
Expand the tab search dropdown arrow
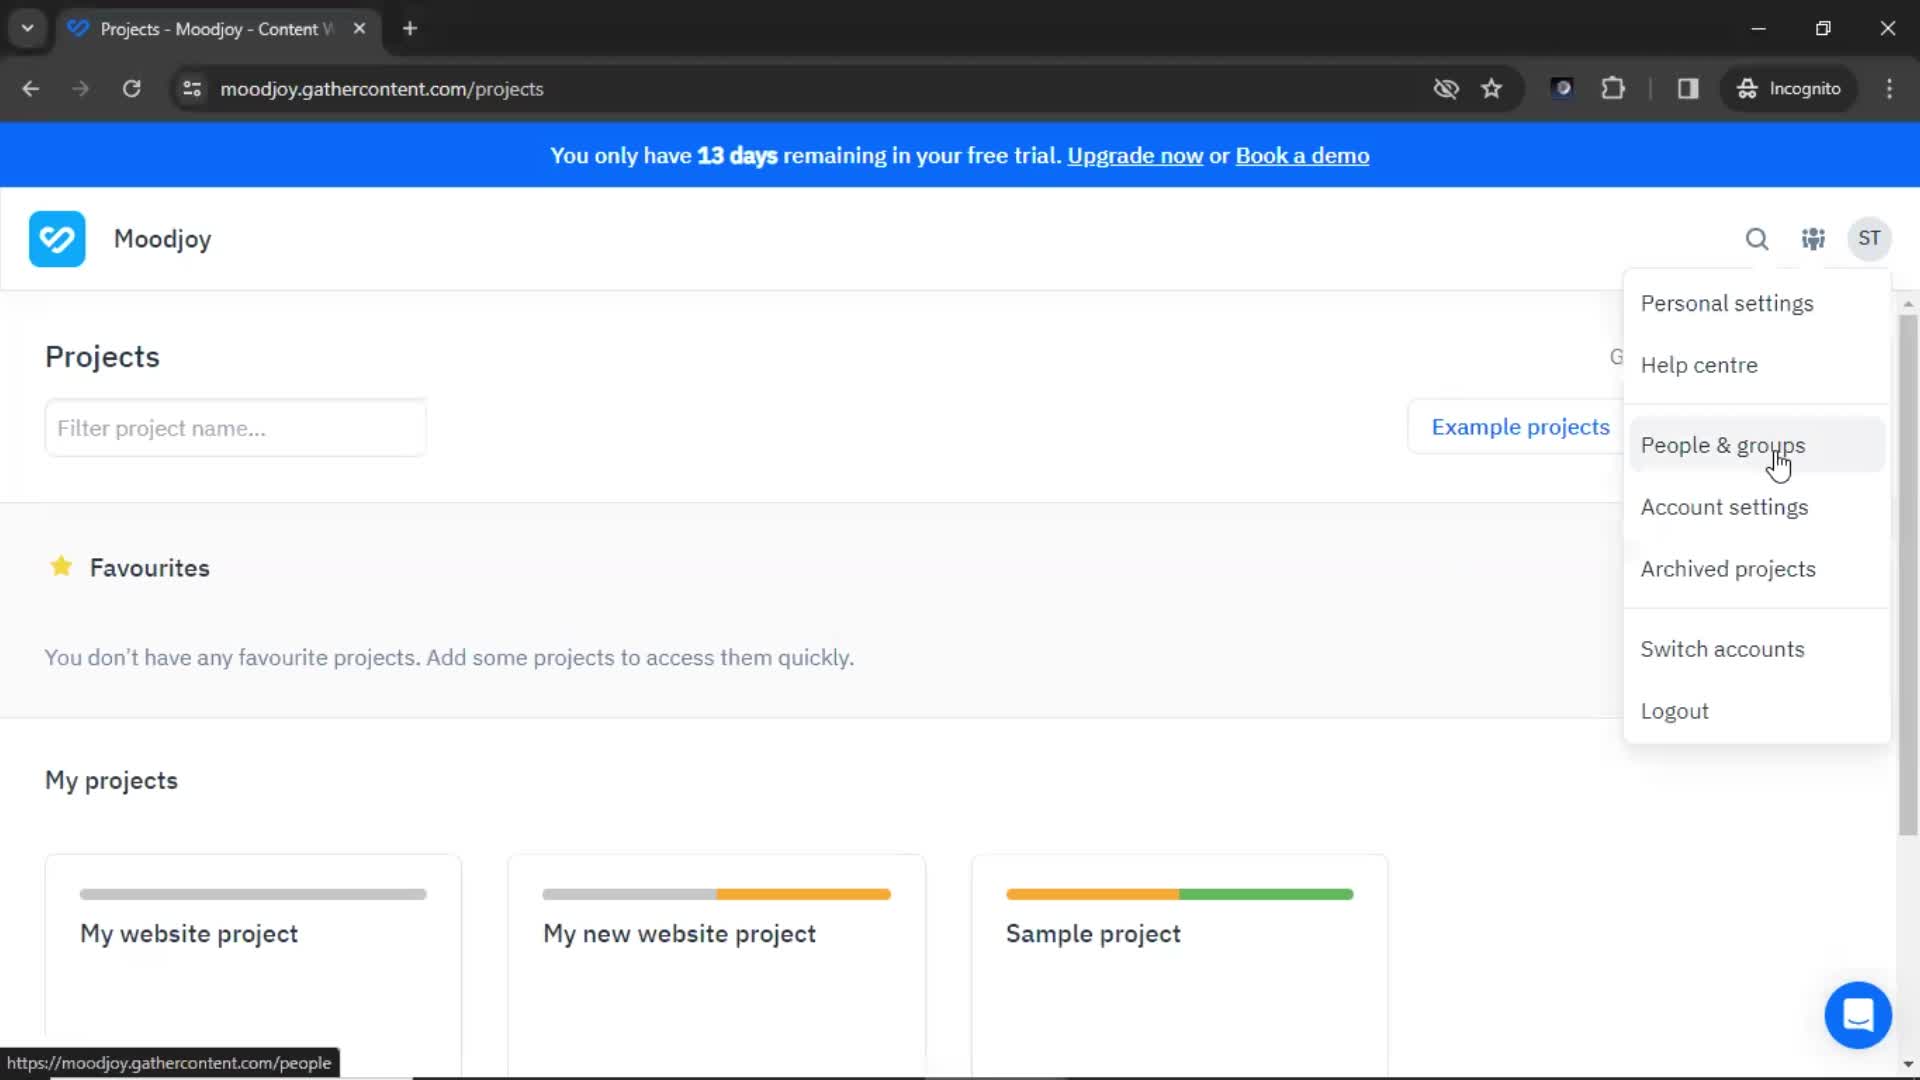tap(27, 29)
